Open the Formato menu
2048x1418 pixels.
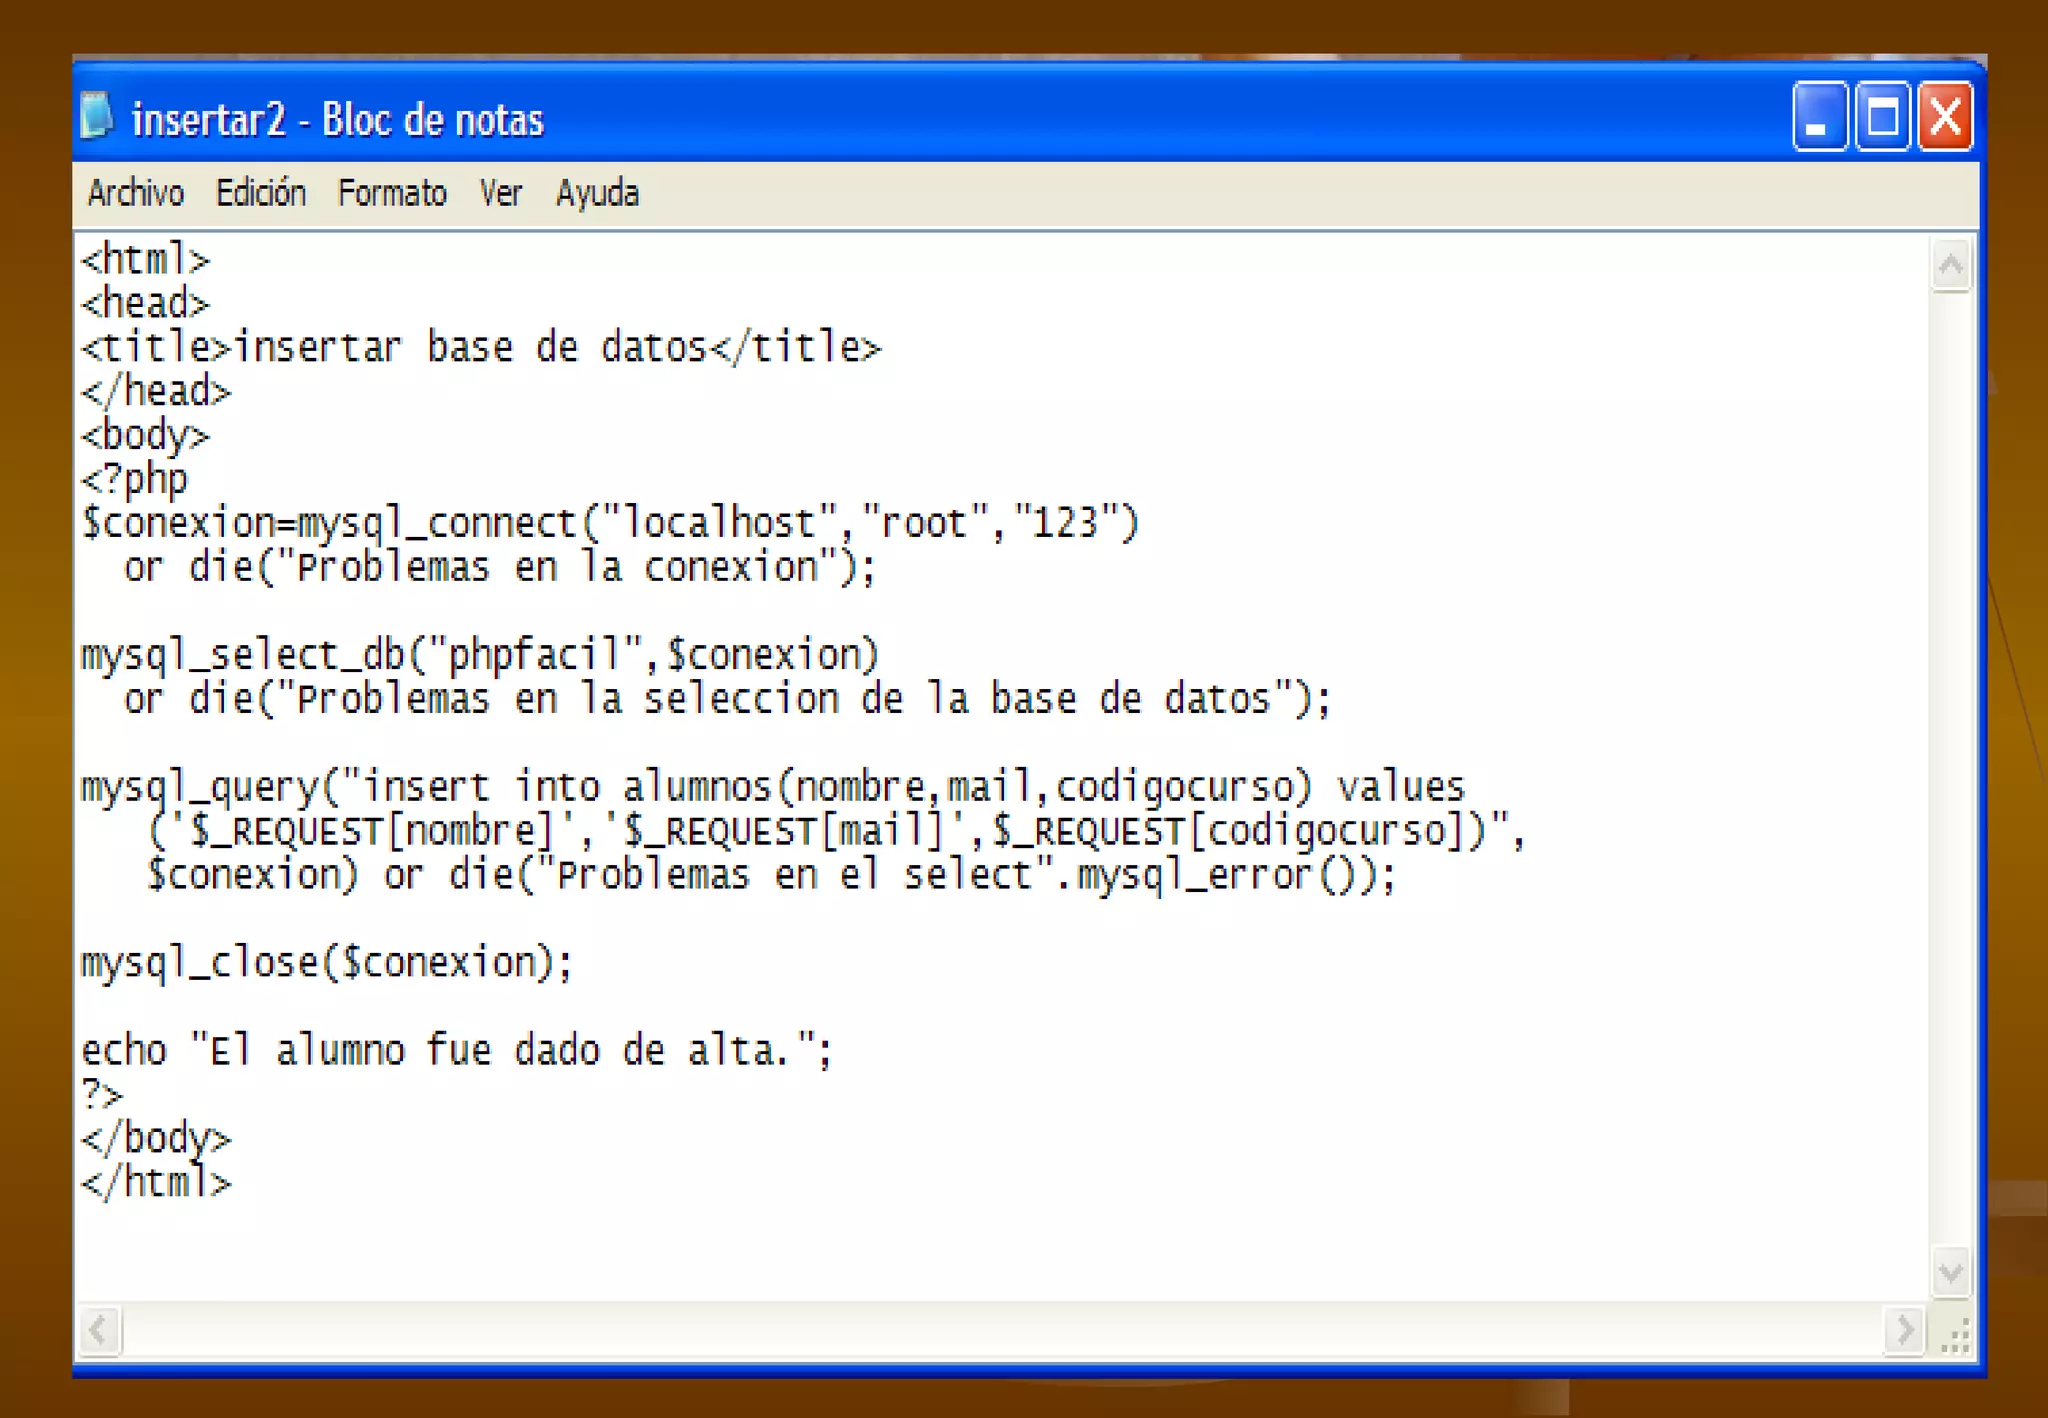(x=392, y=192)
